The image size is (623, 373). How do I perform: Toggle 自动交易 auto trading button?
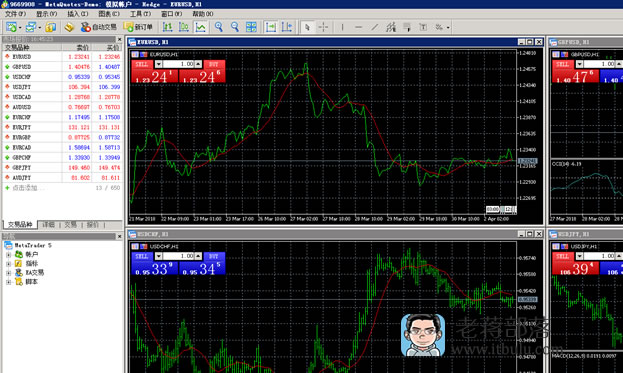pos(99,27)
